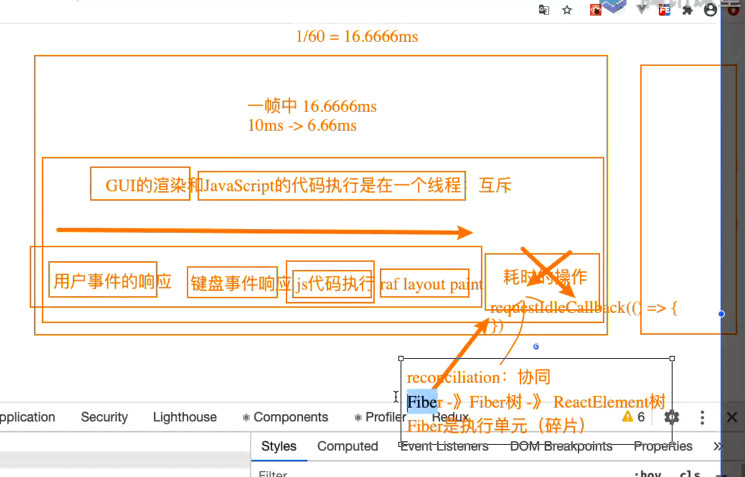Toggle the :hov element state button
Image resolution: width=745 pixels, height=477 pixels.
[649, 474]
